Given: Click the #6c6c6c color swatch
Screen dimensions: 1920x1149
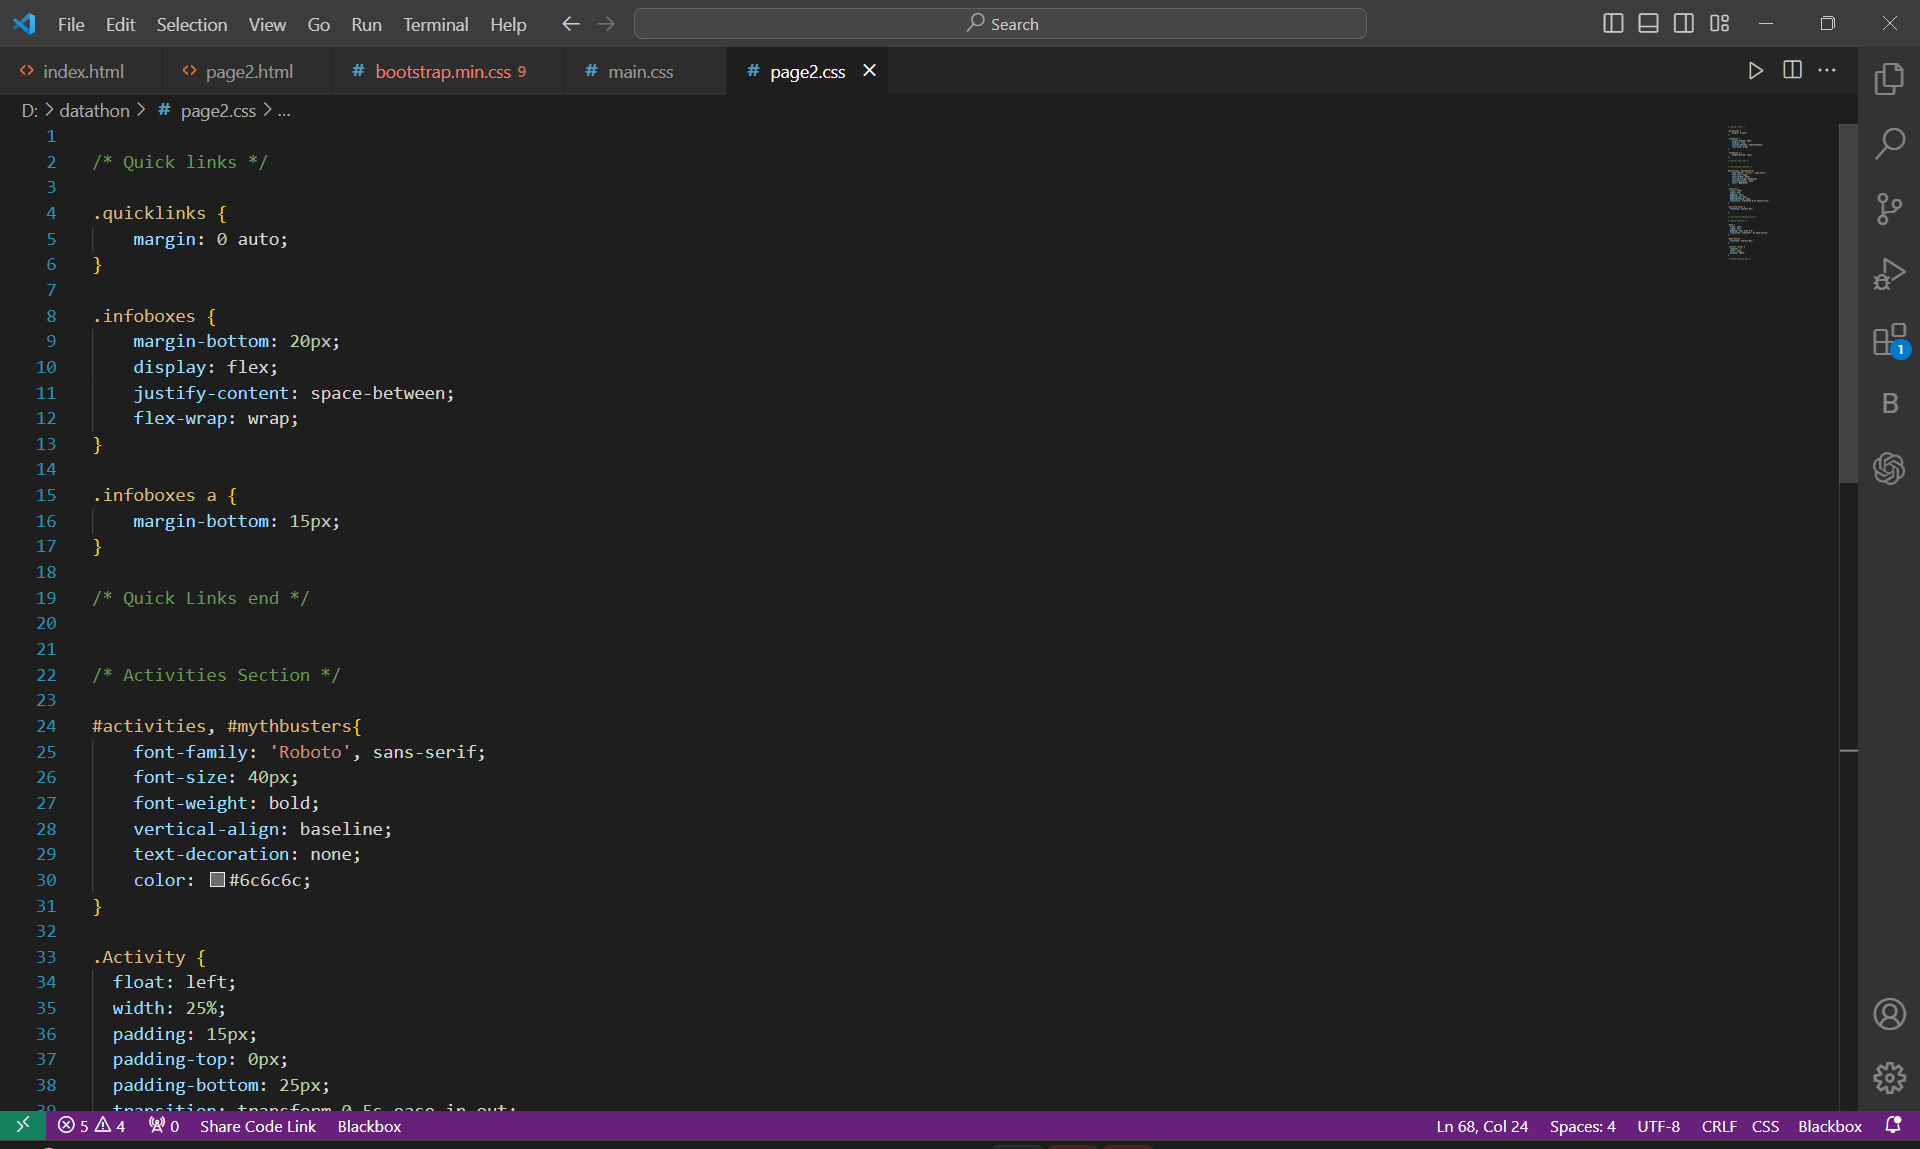Looking at the screenshot, I should coord(217,880).
